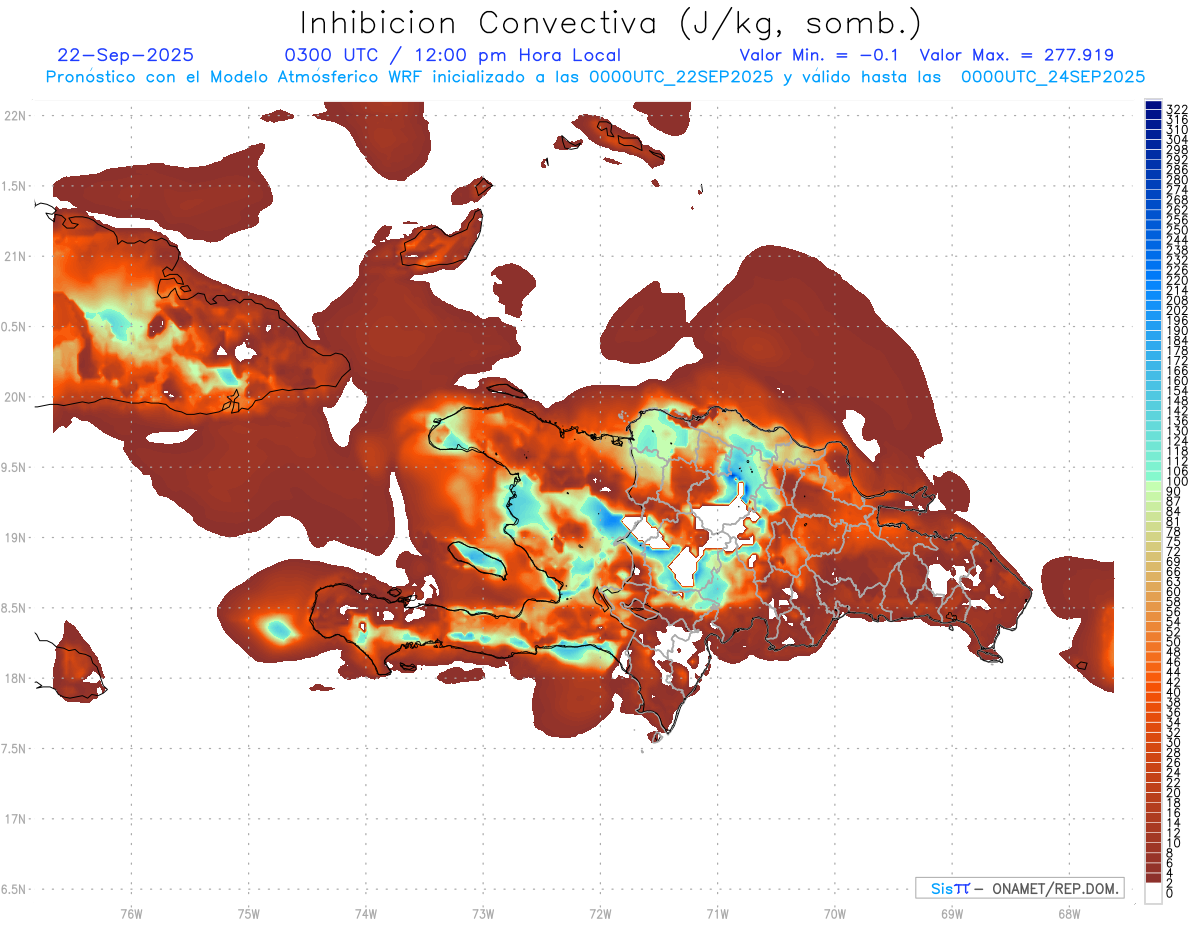Click the title "Inhibicion Convectiva (J/kg, somb.)"
Screen dimensions: 1200x927
pyautogui.click(x=610, y=24)
